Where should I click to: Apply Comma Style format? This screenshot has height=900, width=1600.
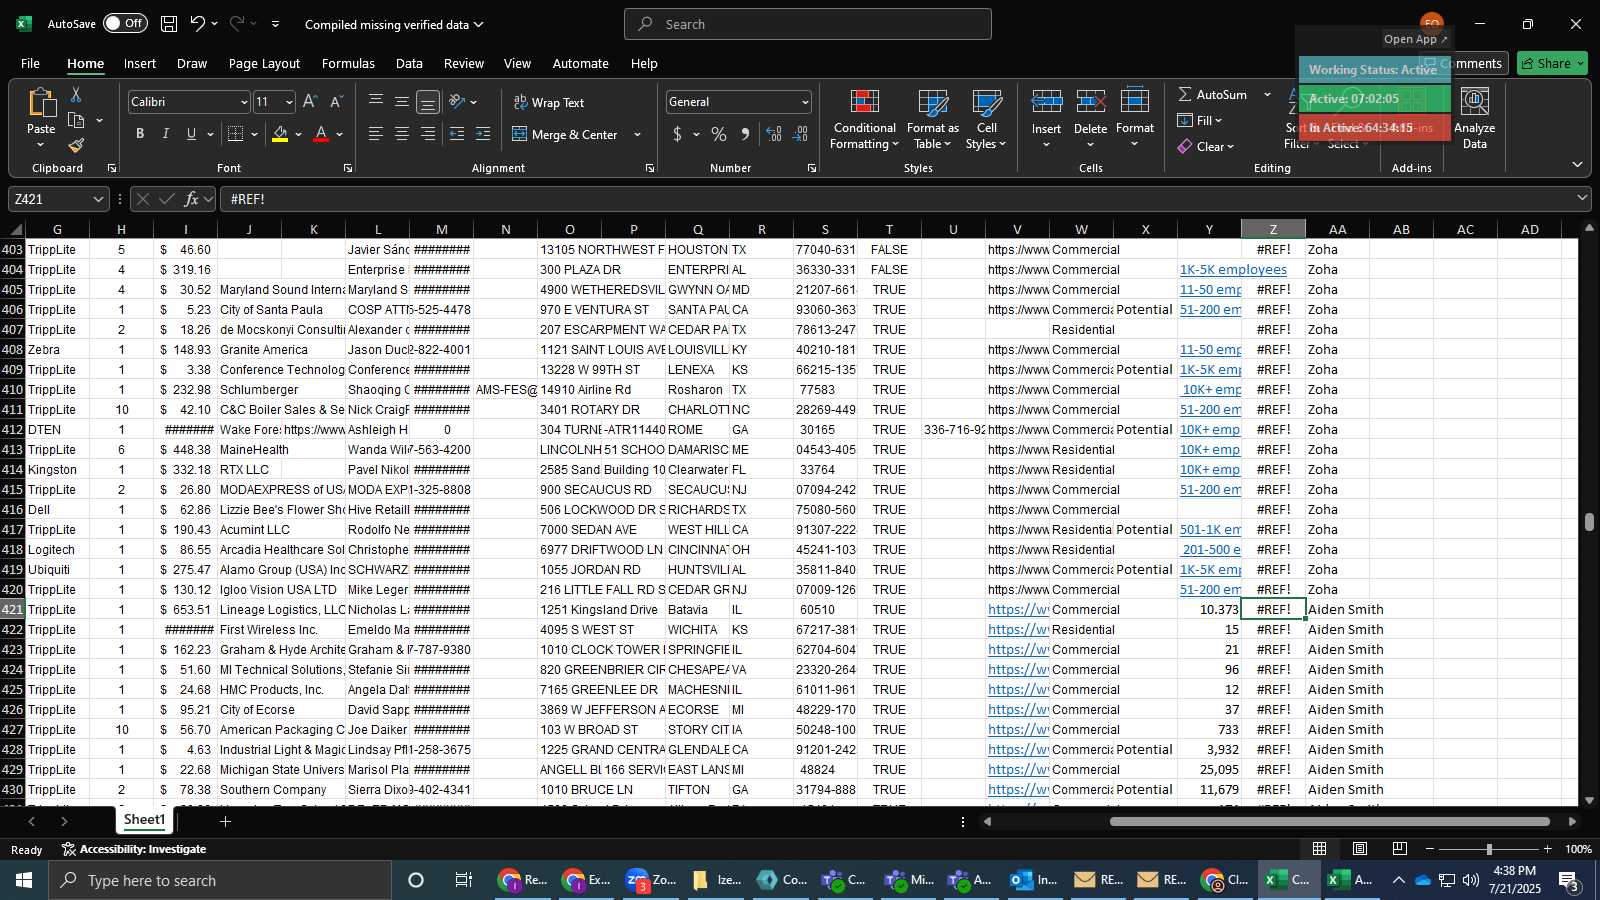[745, 134]
